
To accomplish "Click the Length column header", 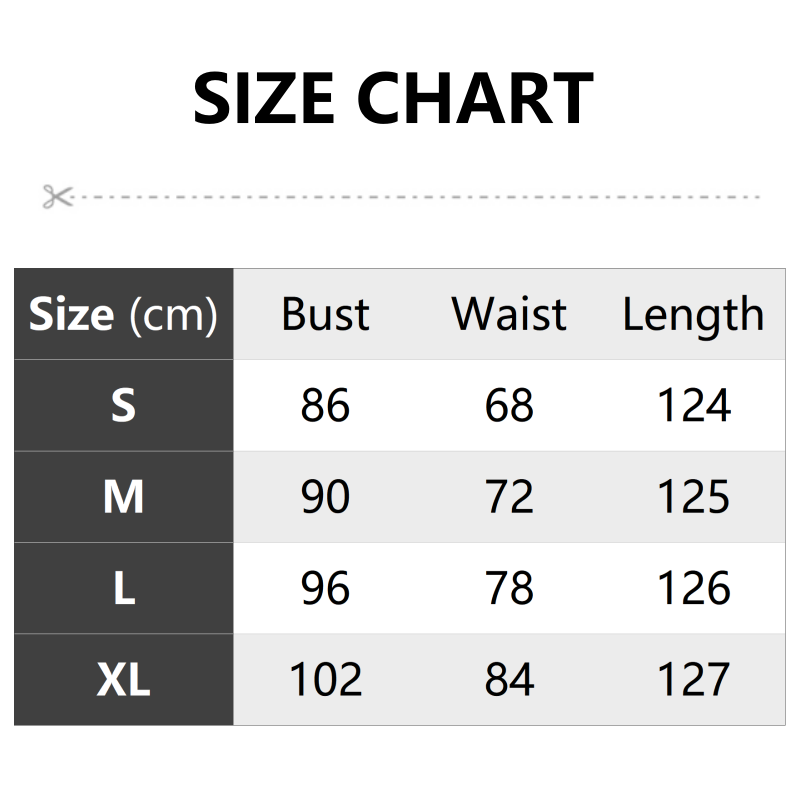I will [693, 315].
